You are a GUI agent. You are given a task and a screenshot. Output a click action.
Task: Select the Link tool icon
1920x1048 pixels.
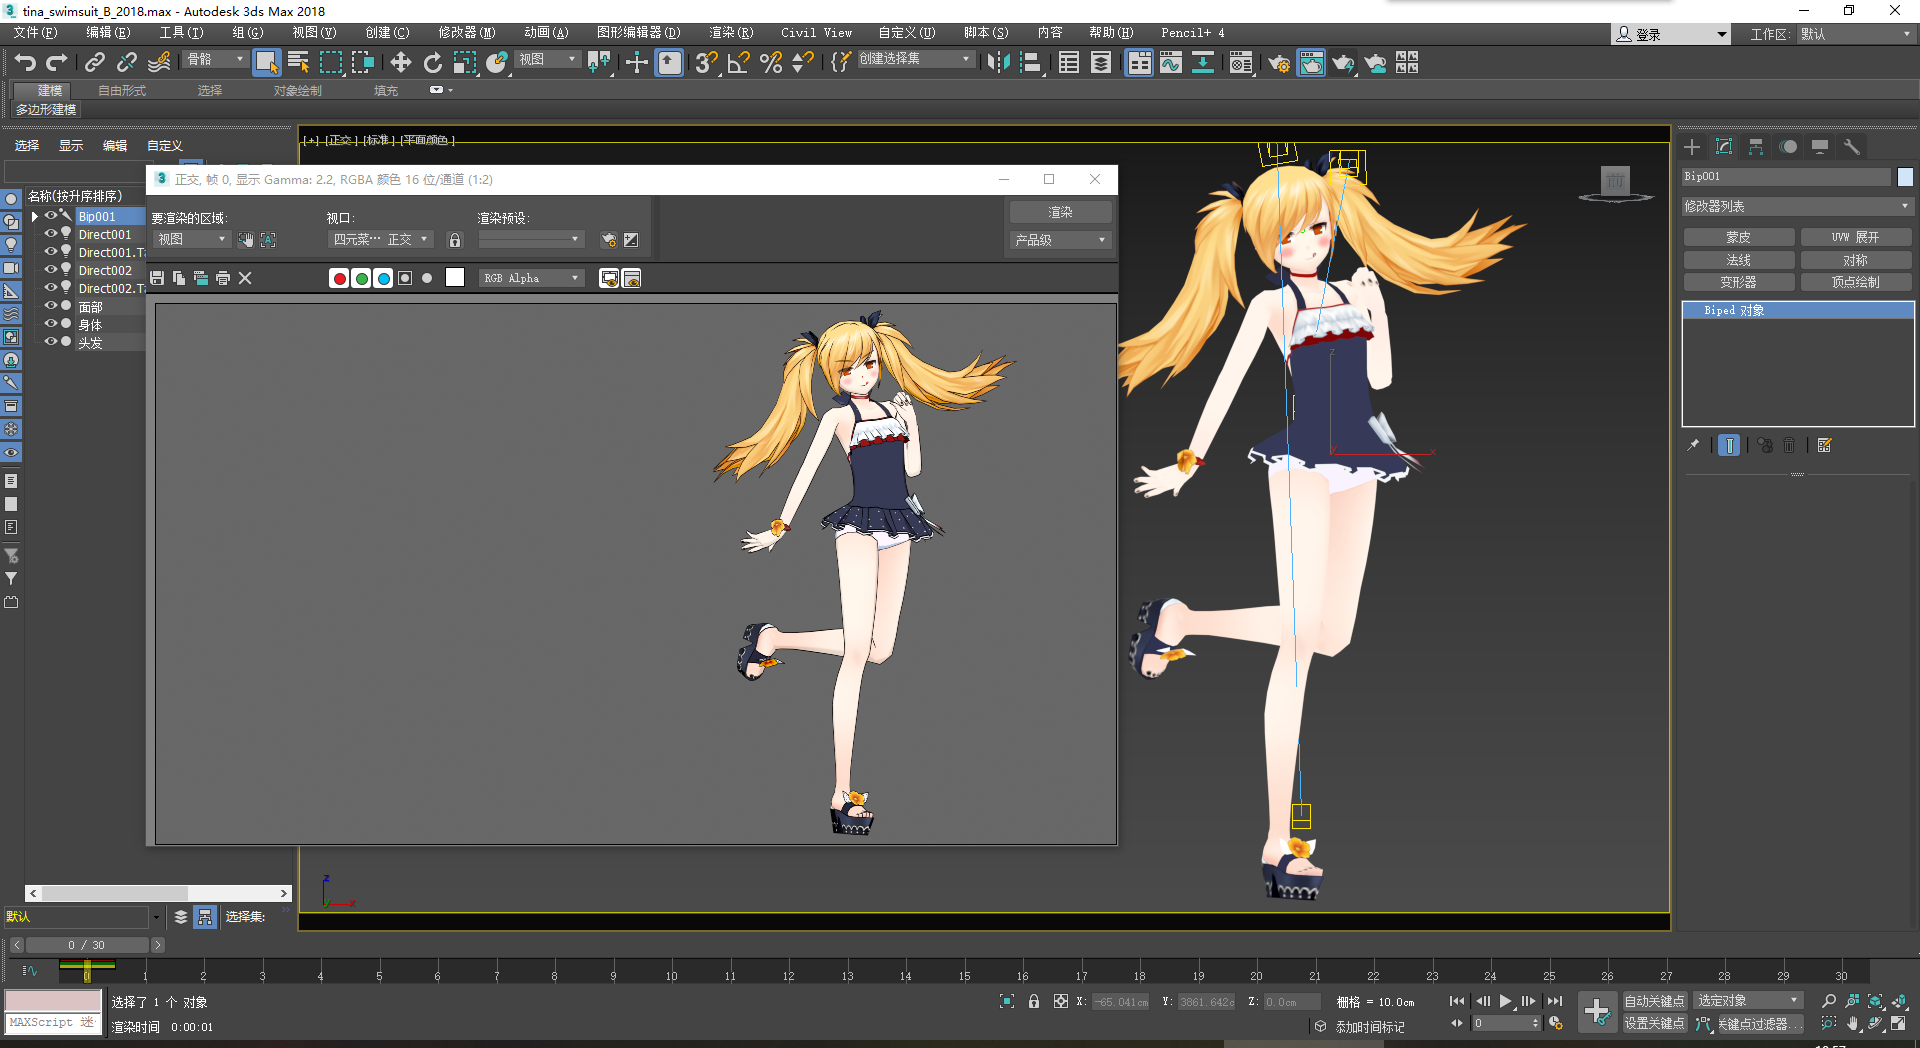[94, 63]
